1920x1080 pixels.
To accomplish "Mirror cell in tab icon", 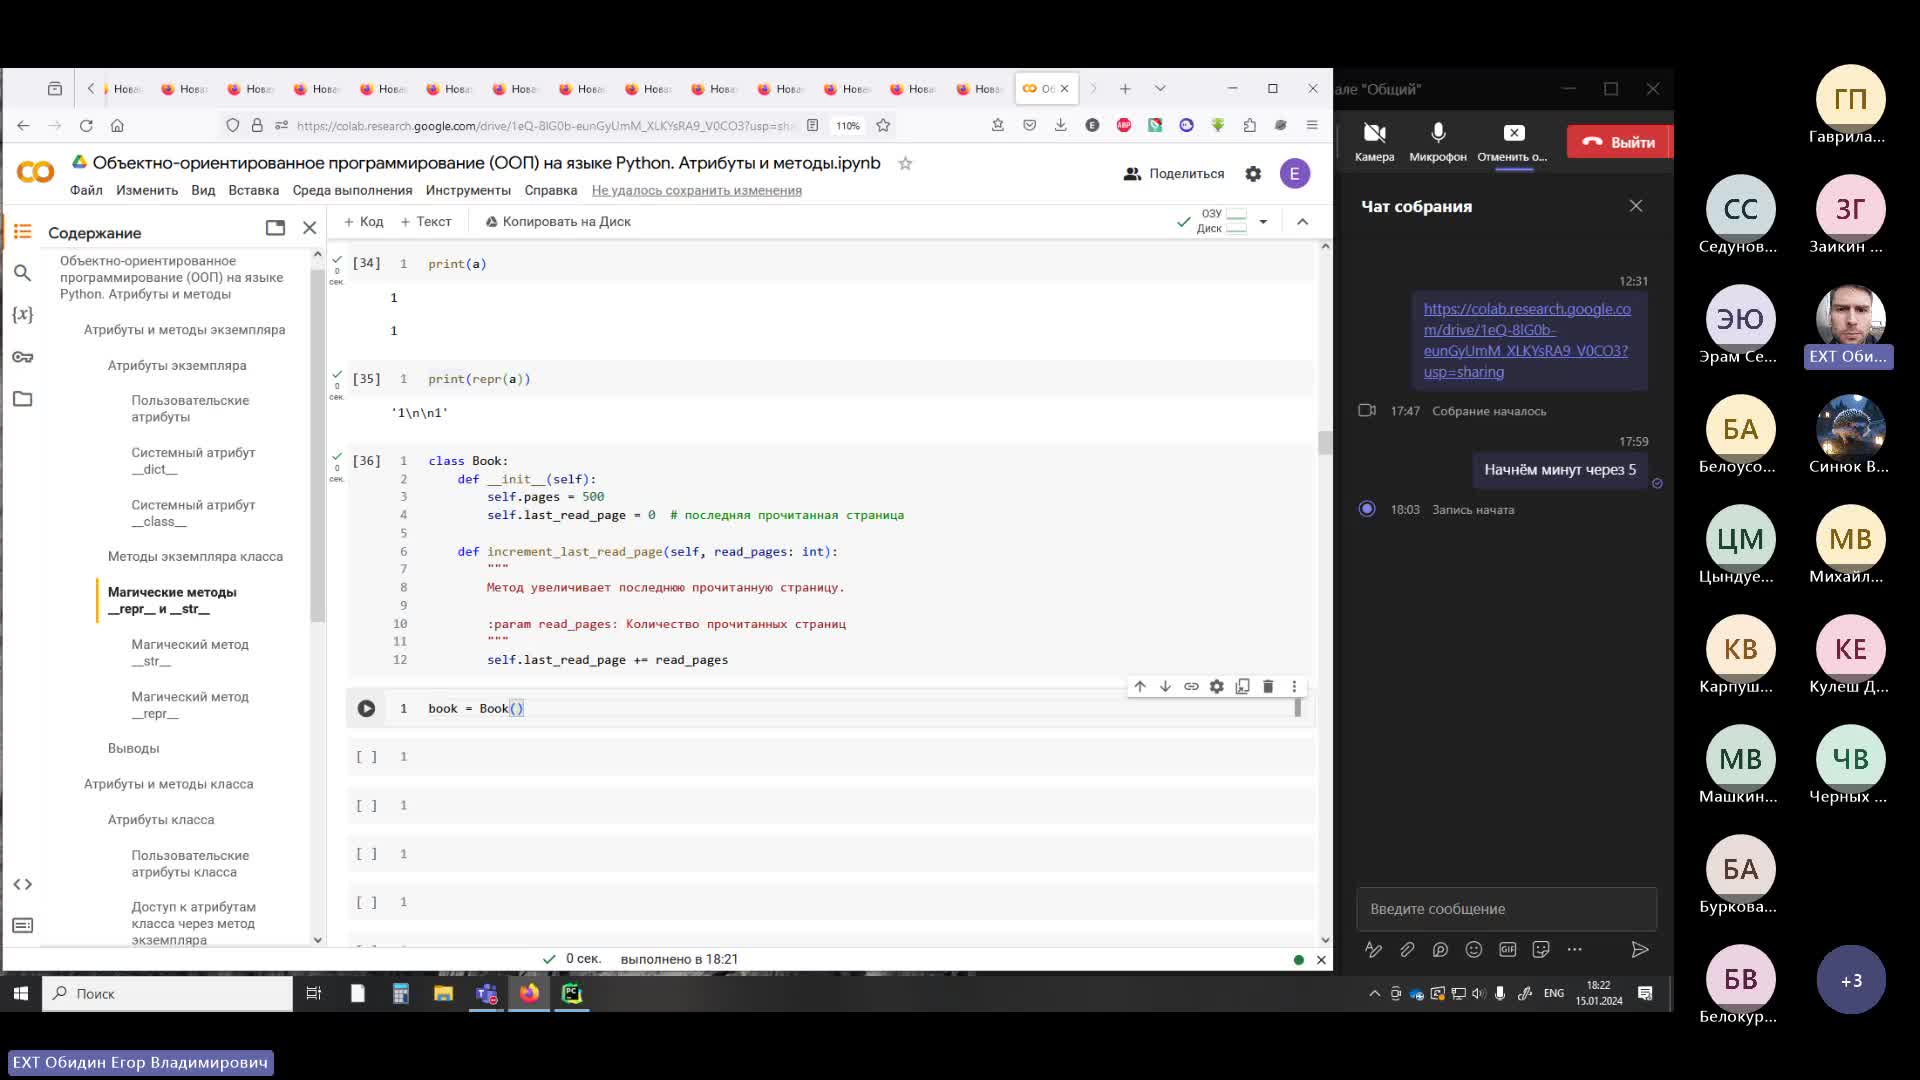I will [1242, 686].
